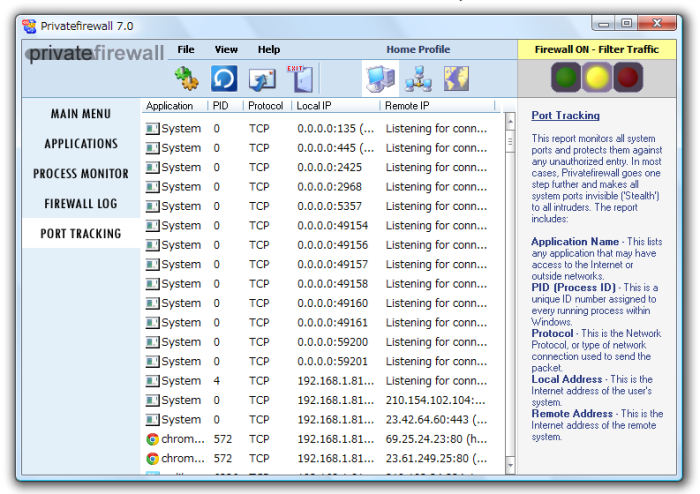The height and width of the screenshot is (494, 700).
Task: Click System icon in 0.0.0.0:49154 row
Action: (x=152, y=225)
